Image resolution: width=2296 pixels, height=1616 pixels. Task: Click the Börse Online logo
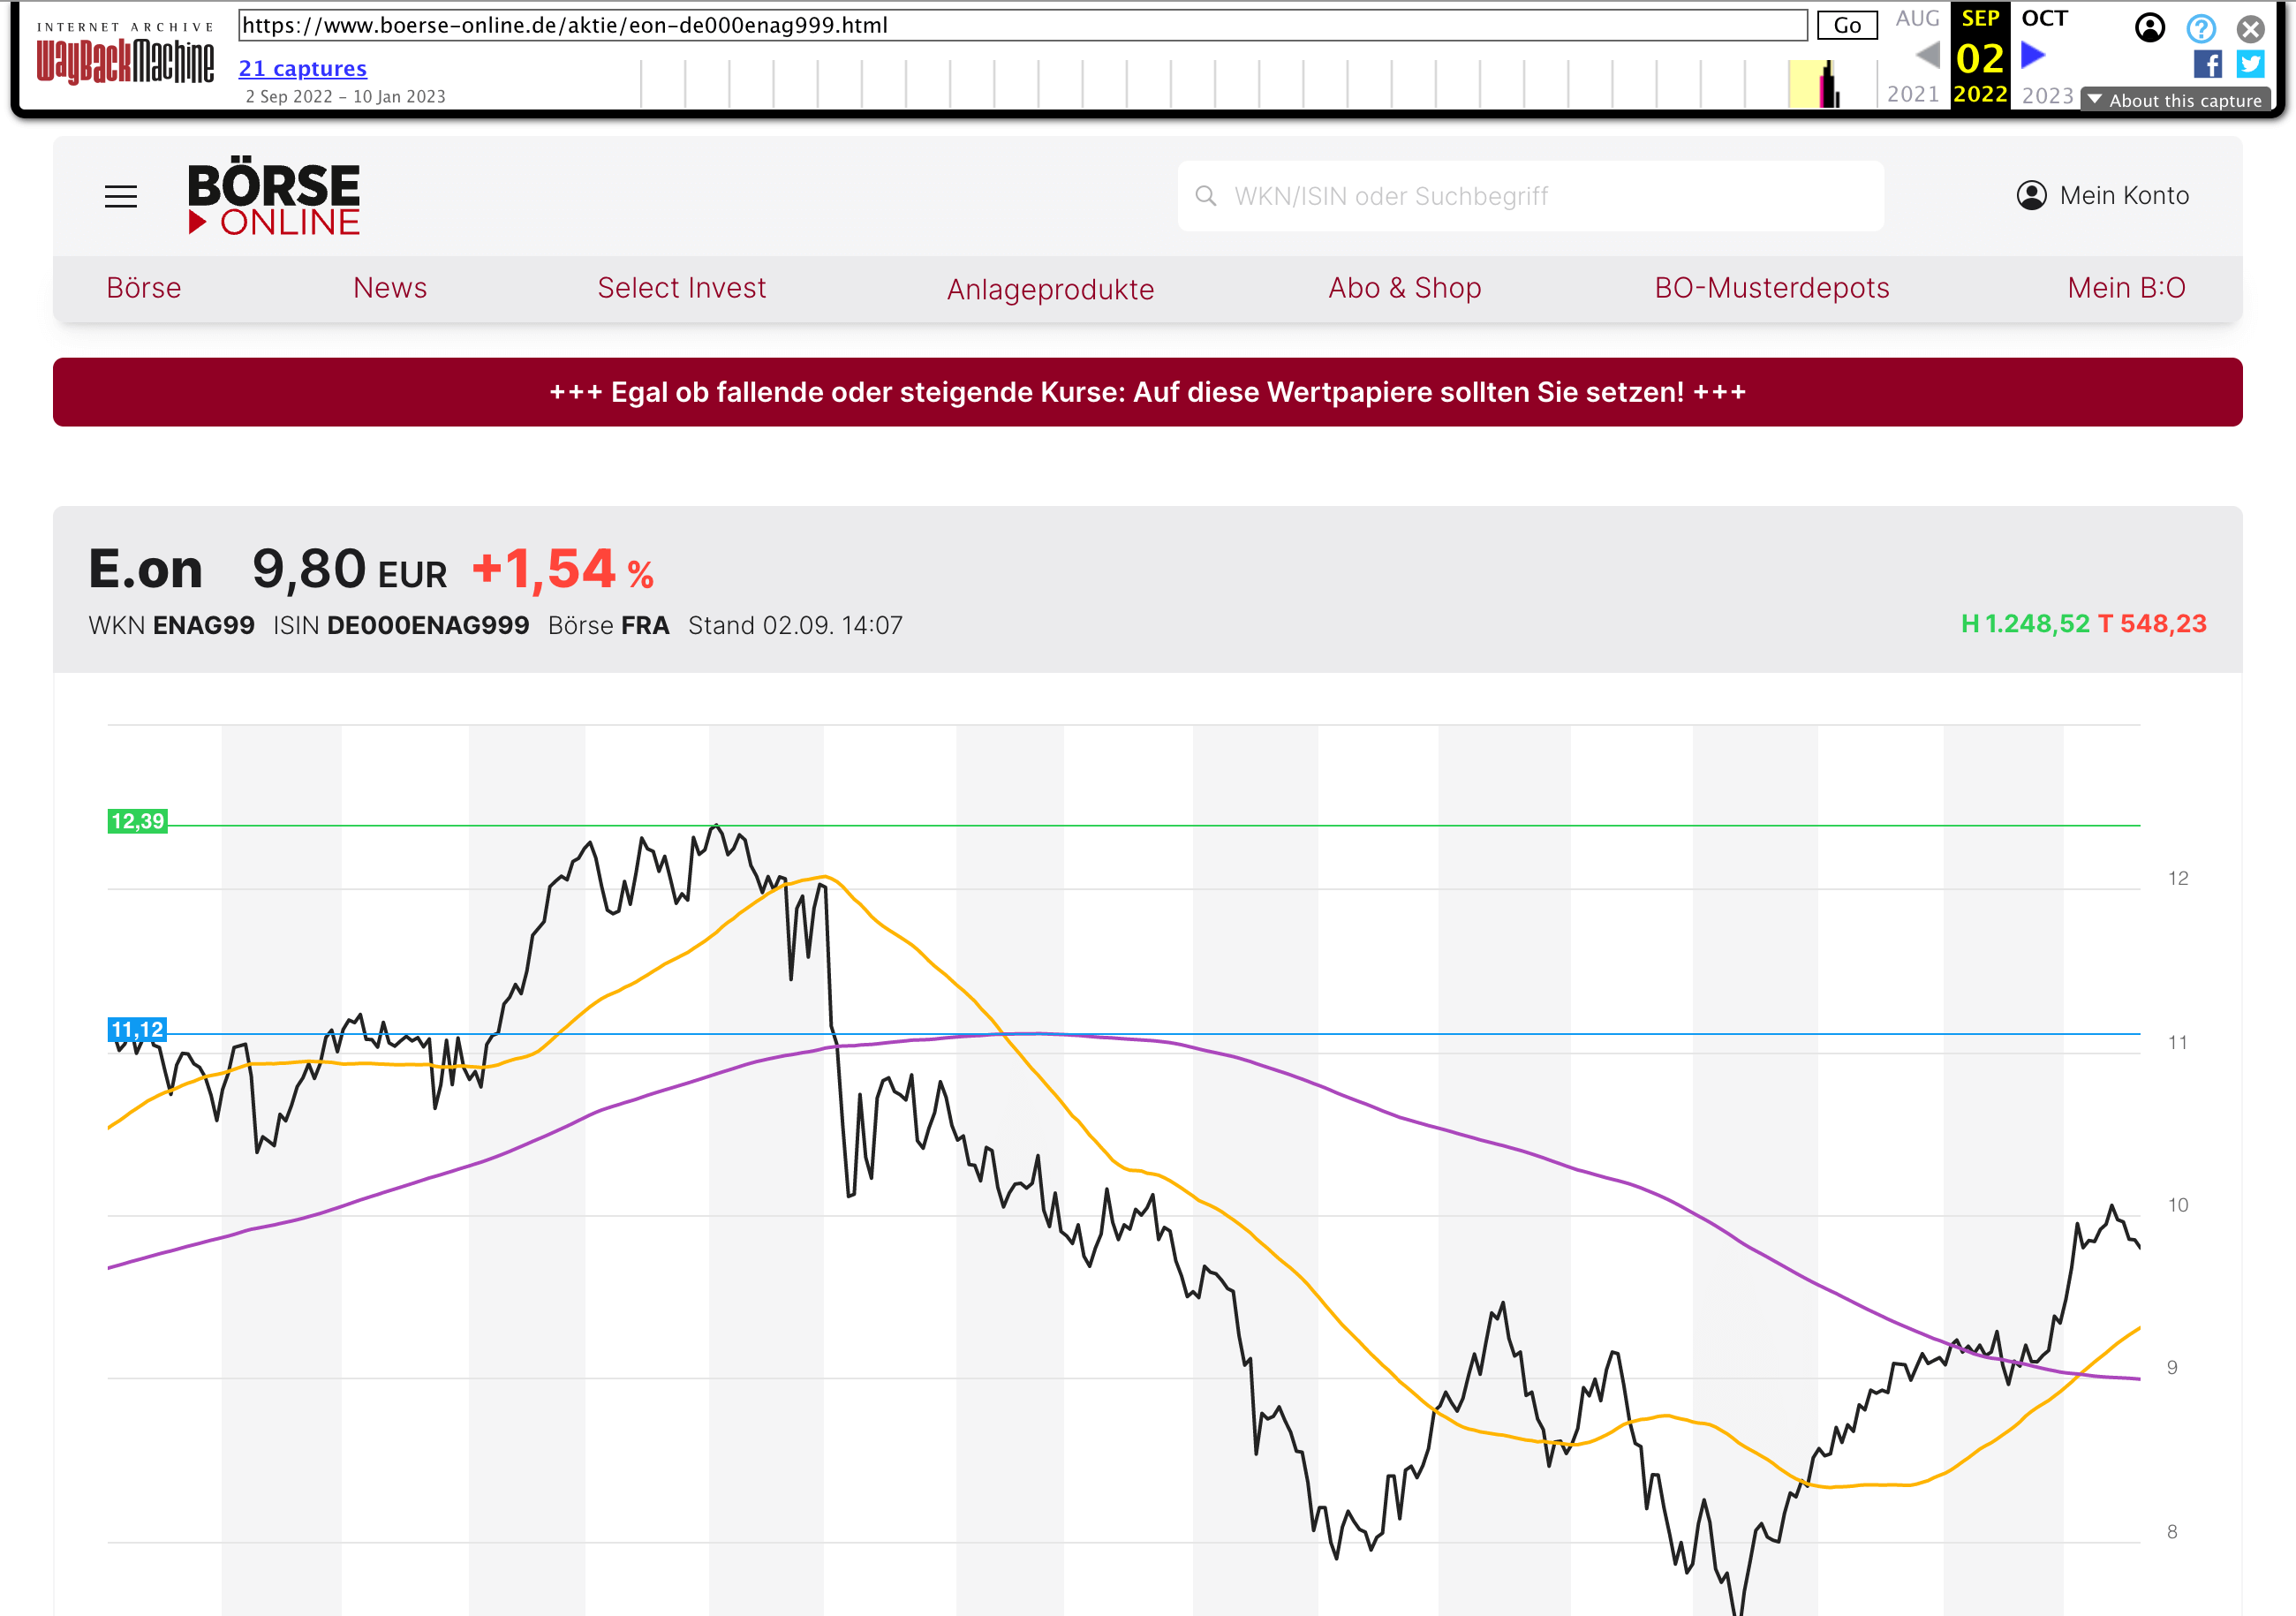[273, 196]
